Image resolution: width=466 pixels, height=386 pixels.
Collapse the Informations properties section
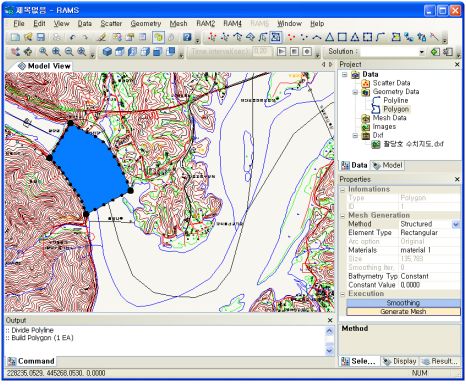(x=343, y=190)
